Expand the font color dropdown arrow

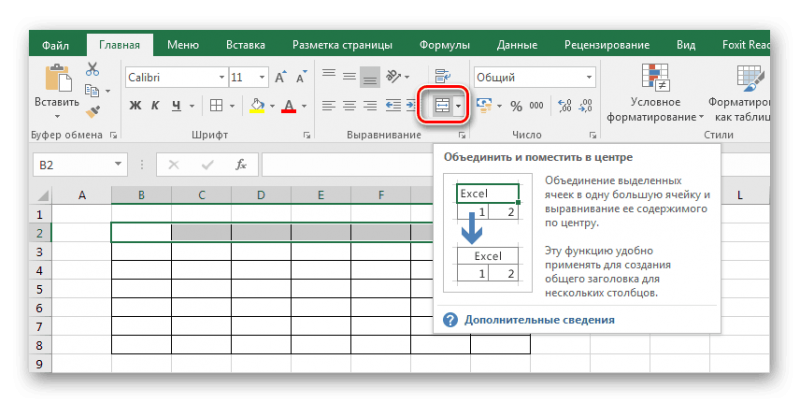point(304,106)
